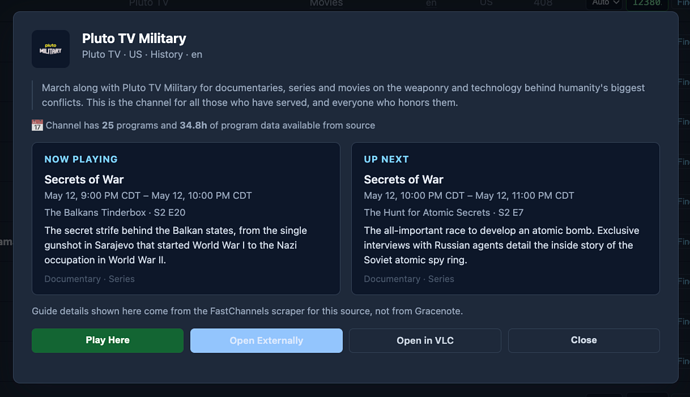Launch the stream via Open in VLC
This screenshot has height=397, width=690.
pos(425,340)
